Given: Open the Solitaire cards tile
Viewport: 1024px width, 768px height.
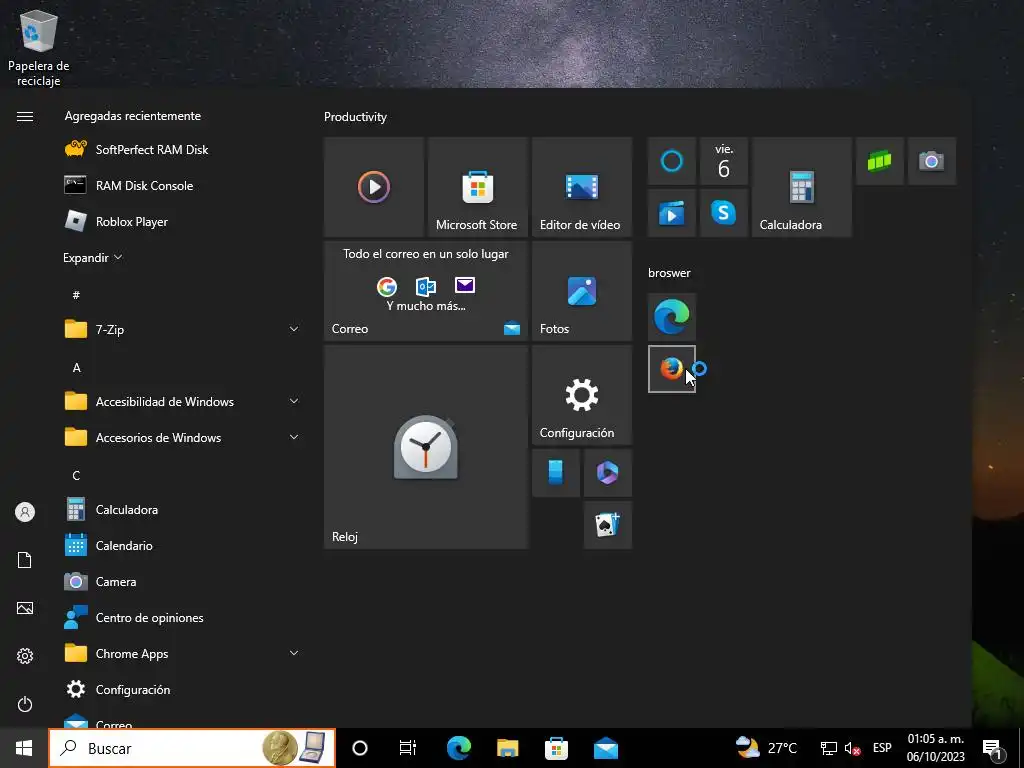Looking at the screenshot, I should click(608, 525).
